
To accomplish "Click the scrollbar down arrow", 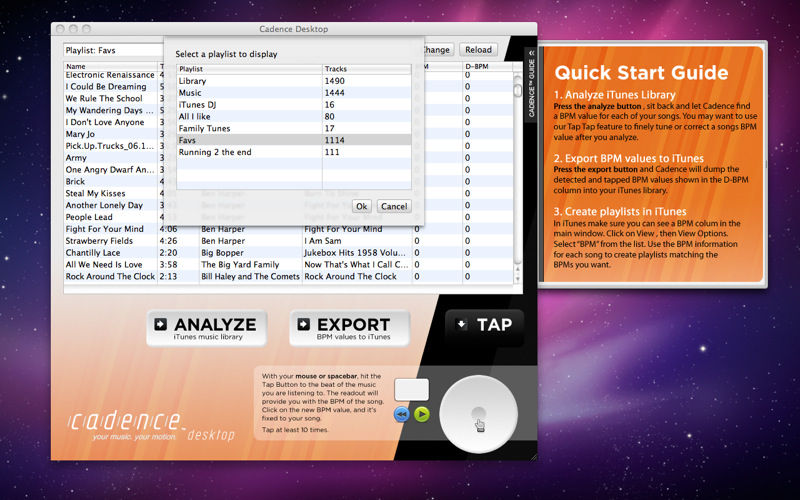I will coord(517,279).
